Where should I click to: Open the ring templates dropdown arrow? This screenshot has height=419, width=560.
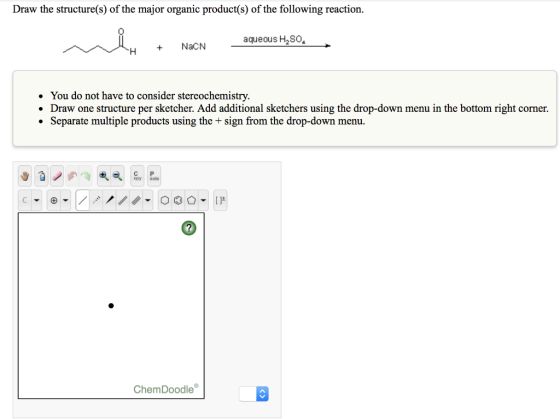pos(203,200)
